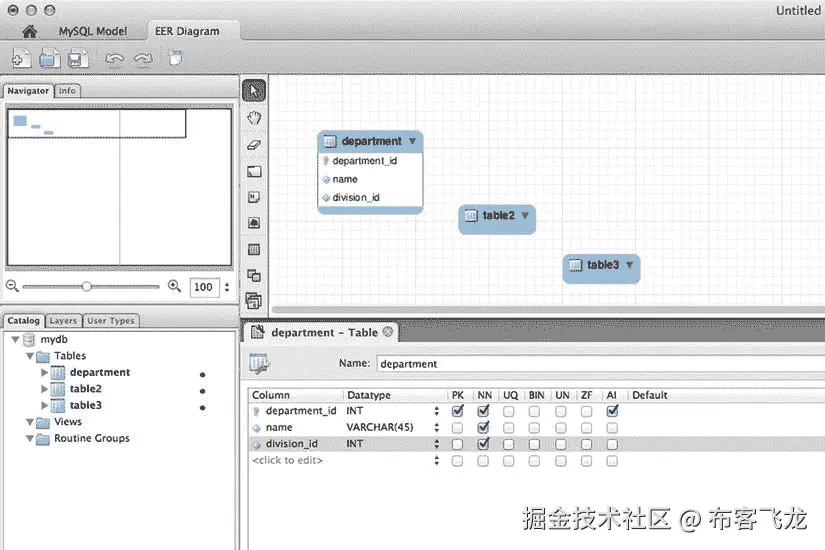Open the Info tab

[x=67, y=91]
